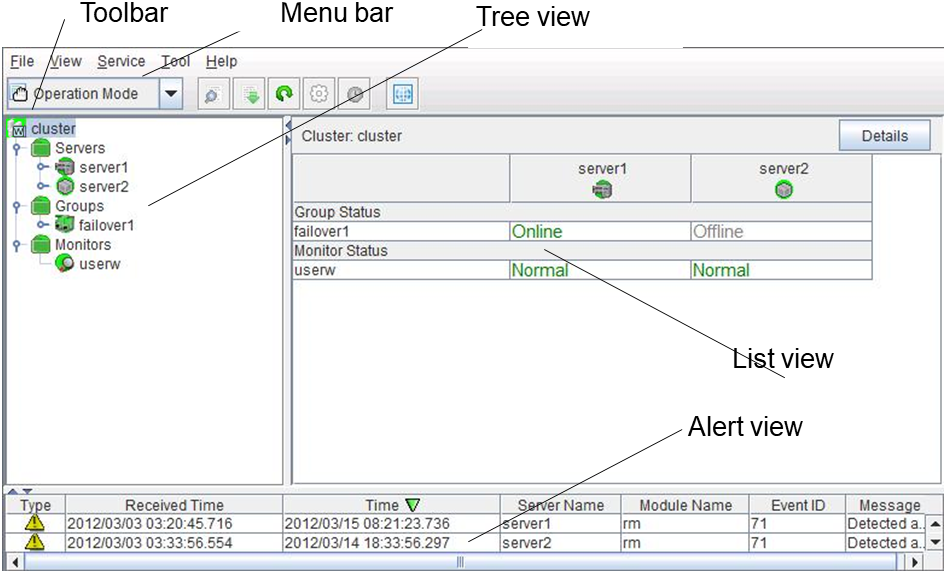Image resolution: width=946 pixels, height=573 pixels.
Task: Open the Tool menu
Action: pyautogui.click(x=176, y=62)
